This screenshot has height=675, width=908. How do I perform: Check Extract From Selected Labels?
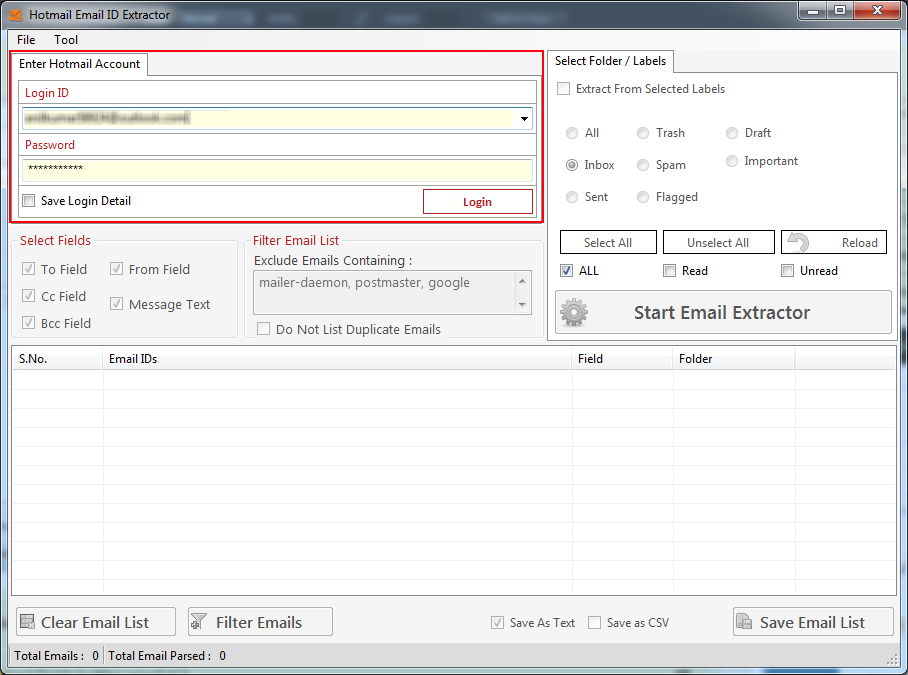pos(563,89)
